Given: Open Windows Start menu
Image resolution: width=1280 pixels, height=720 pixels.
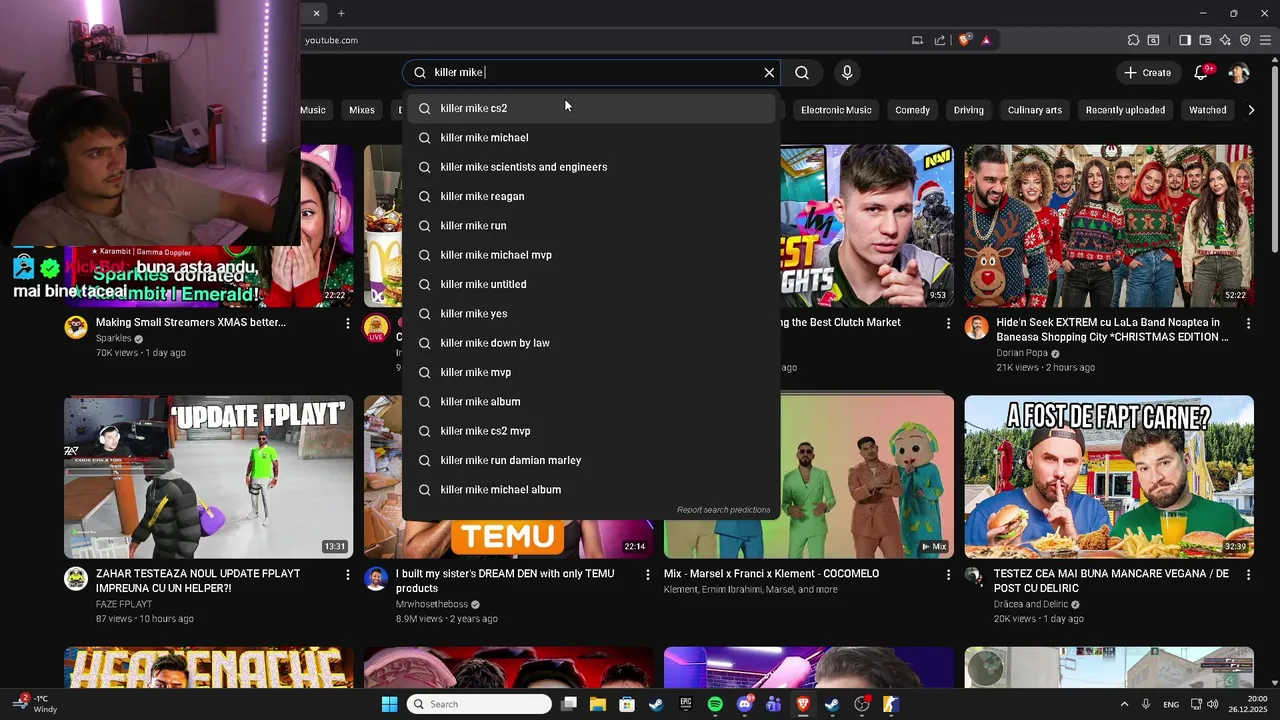Looking at the screenshot, I should pos(390,704).
